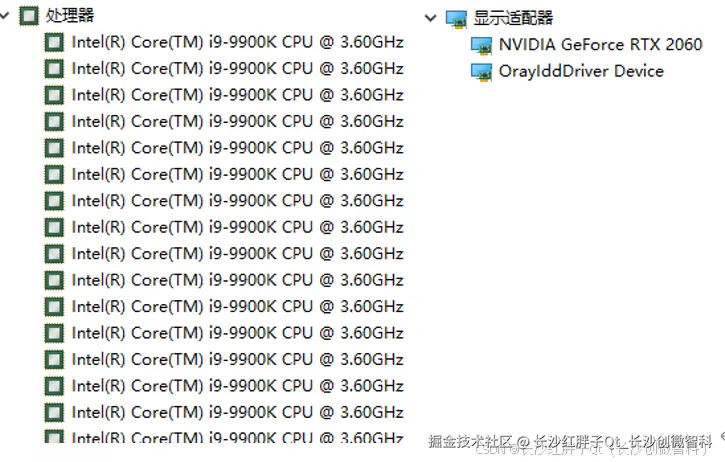The image size is (725, 462).
Task: Click the OrayIddDriver Device adapter icon
Action: click(481, 72)
